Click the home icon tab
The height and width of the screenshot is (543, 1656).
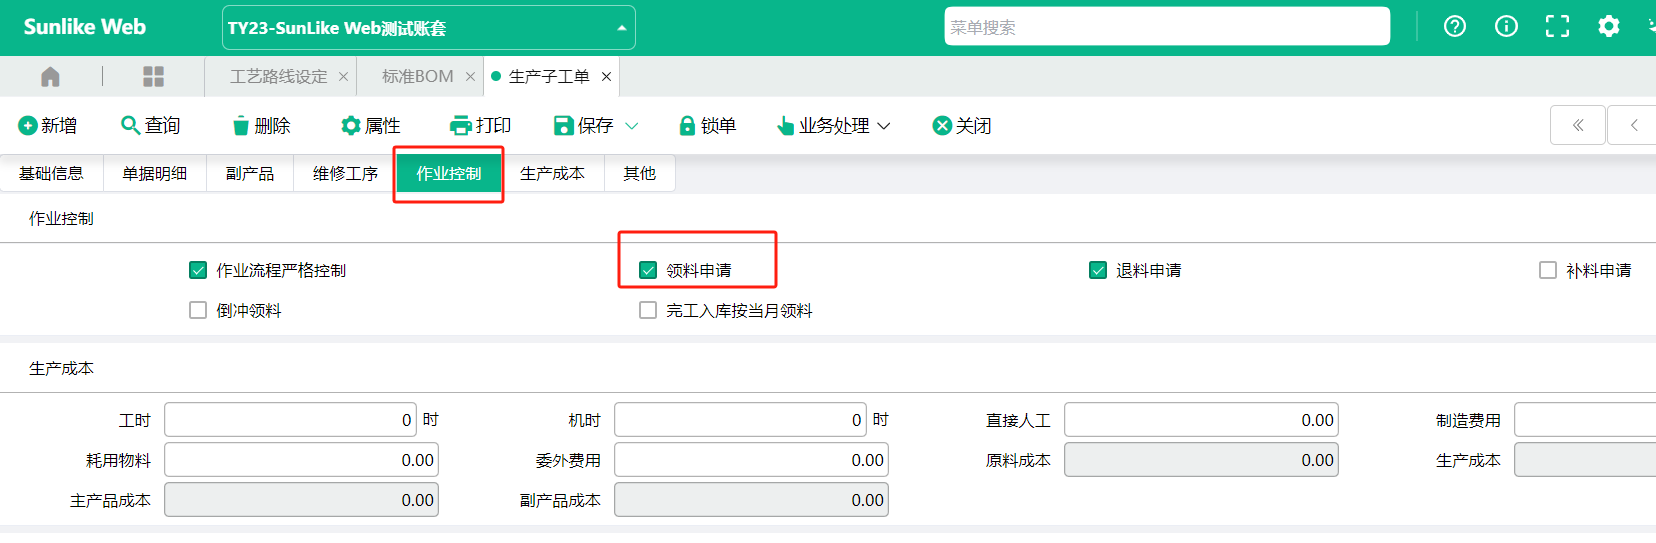(50, 77)
